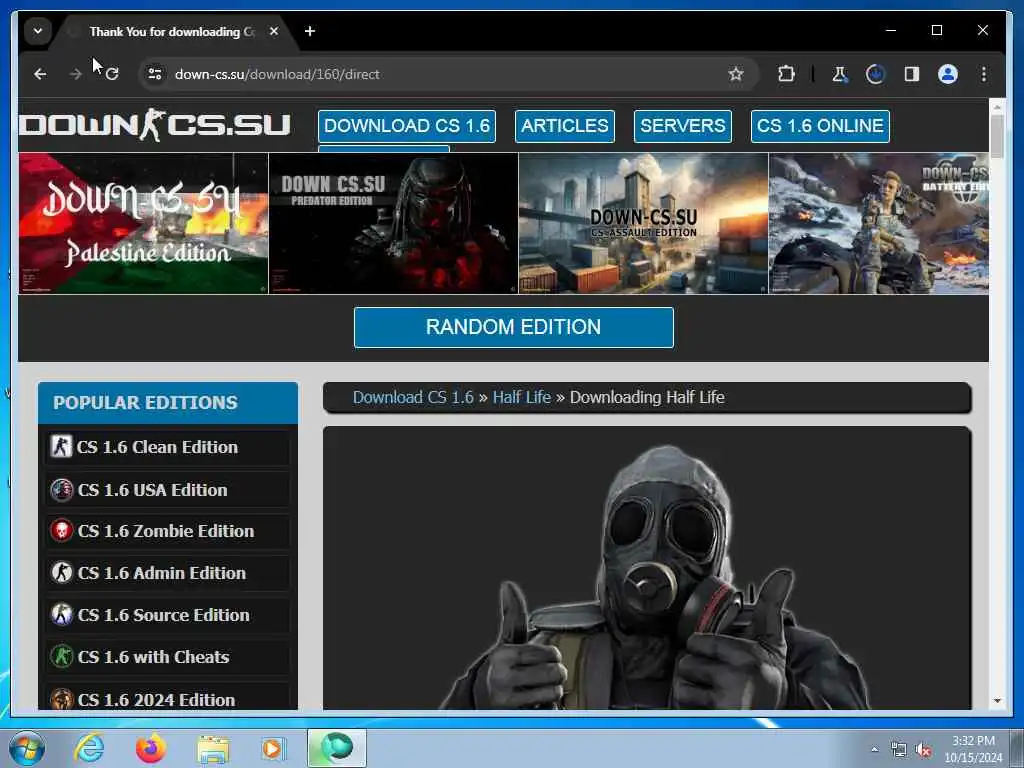Launch Internet Explorer from the taskbar
Viewport: 1024px width, 768px height.
tap(89, 748)
